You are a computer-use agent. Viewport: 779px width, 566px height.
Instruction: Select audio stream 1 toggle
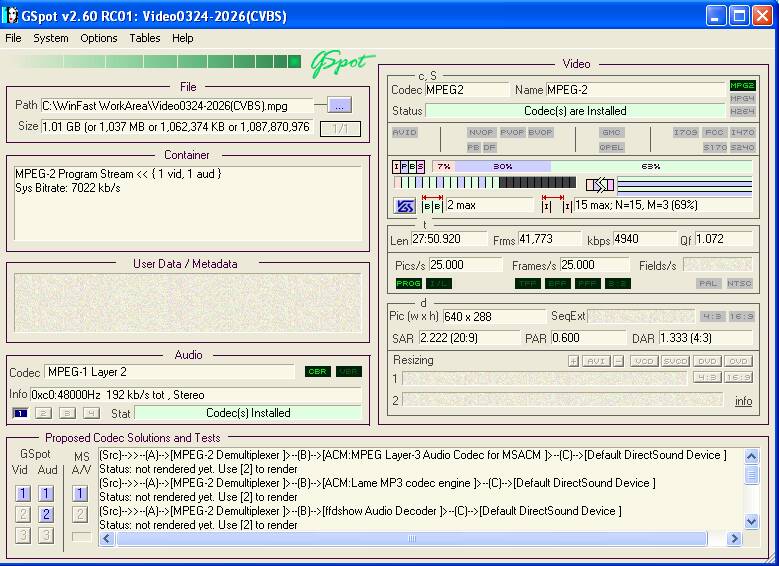[20, 413]
